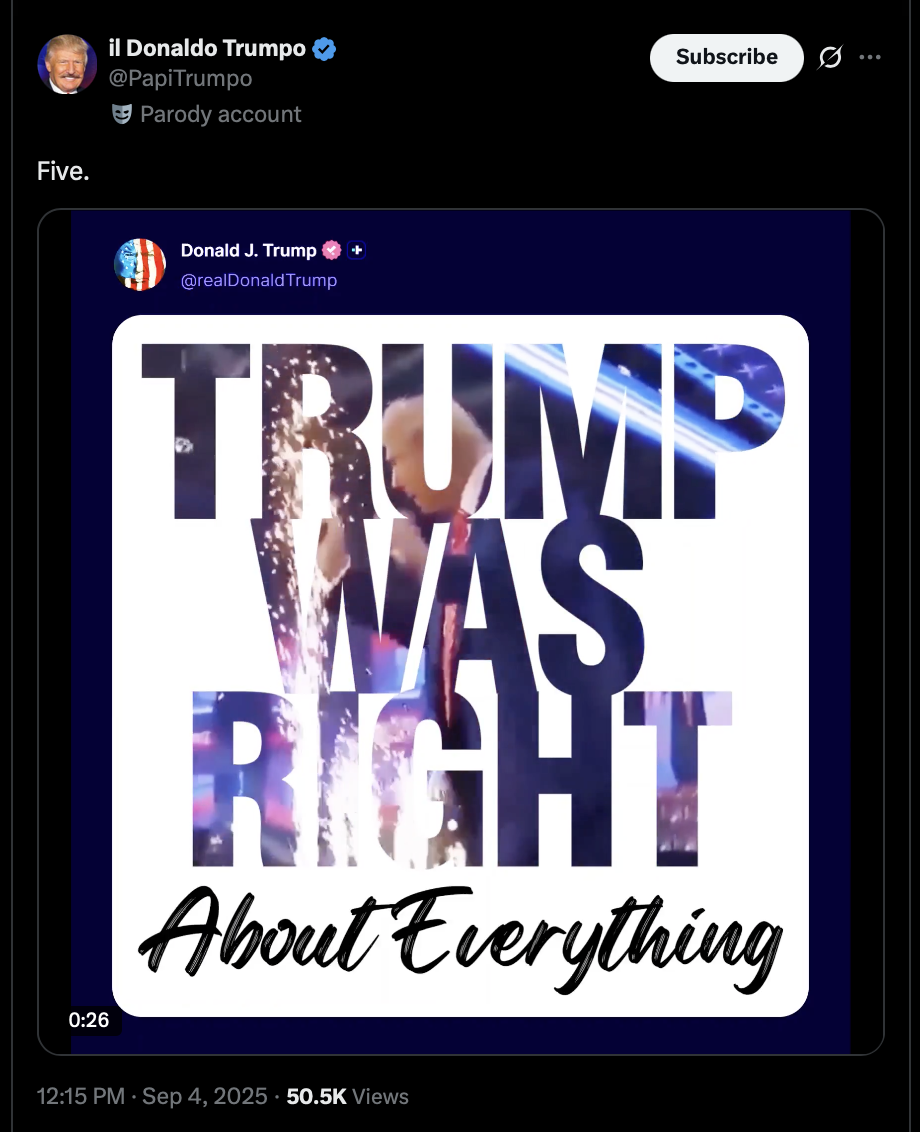Play the Trump Was Right video
The height and width of the screenshot is (1132, 920).
[x=461, y=632]
